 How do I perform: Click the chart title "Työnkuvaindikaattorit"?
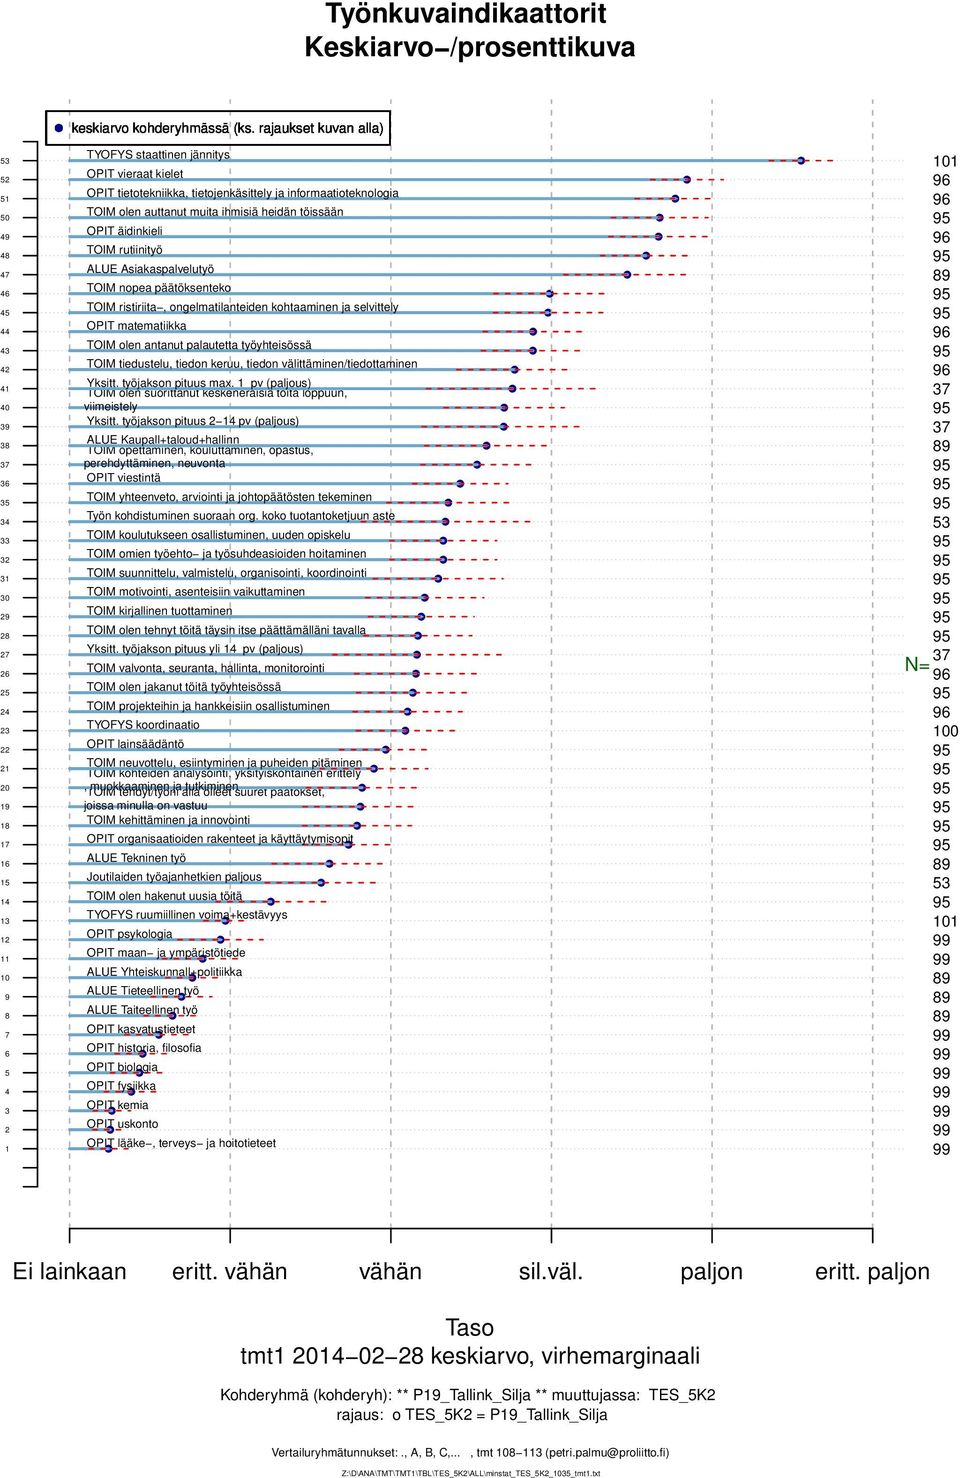[x=466, y=14]
